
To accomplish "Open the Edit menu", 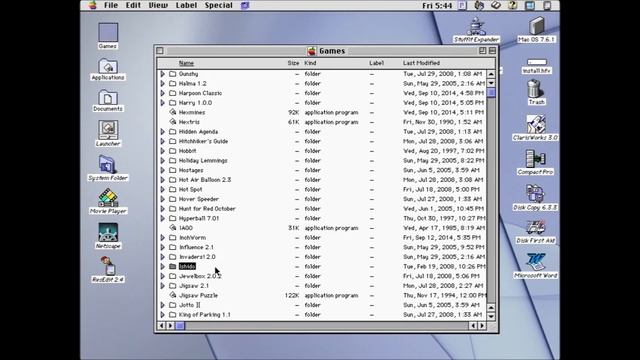I will pyautogui.click(x=133, y=5).
